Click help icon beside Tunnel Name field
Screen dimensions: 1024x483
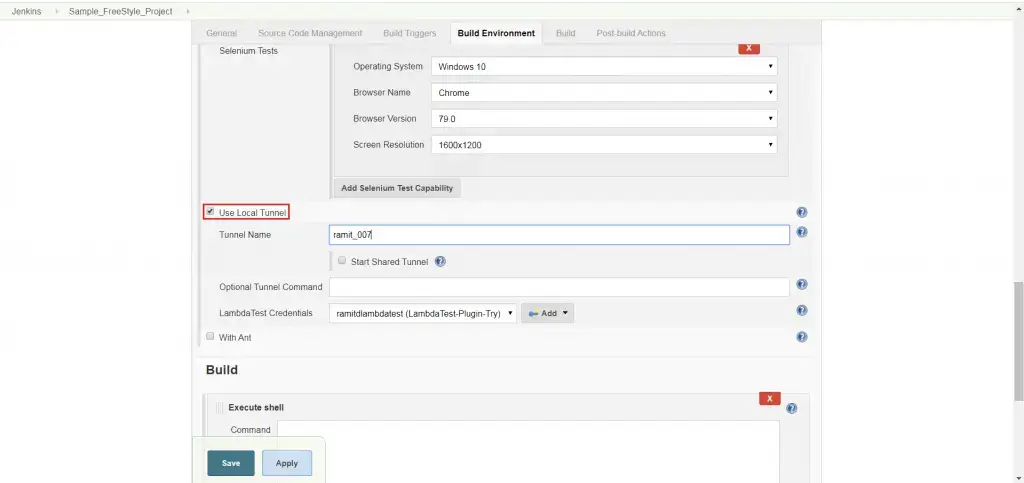(x=802, y=233)
